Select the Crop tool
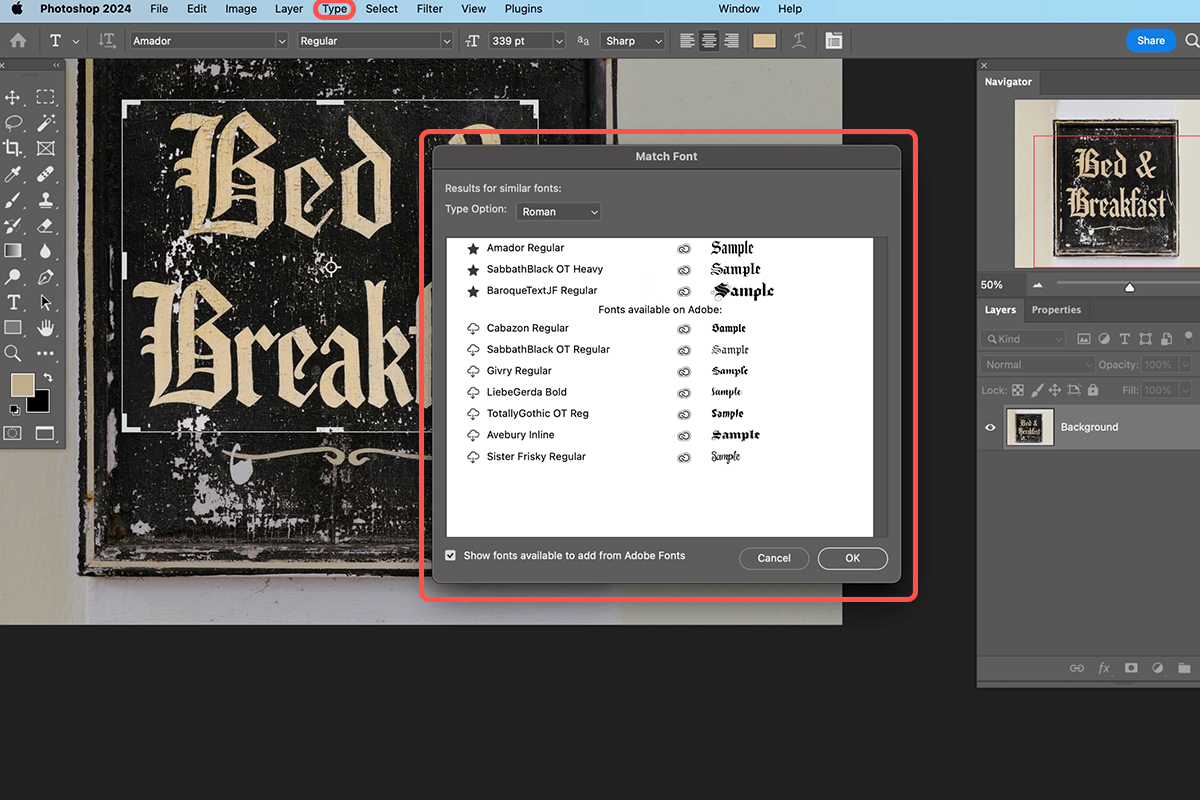This screenshot has height=800, width=1200. pos(13,148)
